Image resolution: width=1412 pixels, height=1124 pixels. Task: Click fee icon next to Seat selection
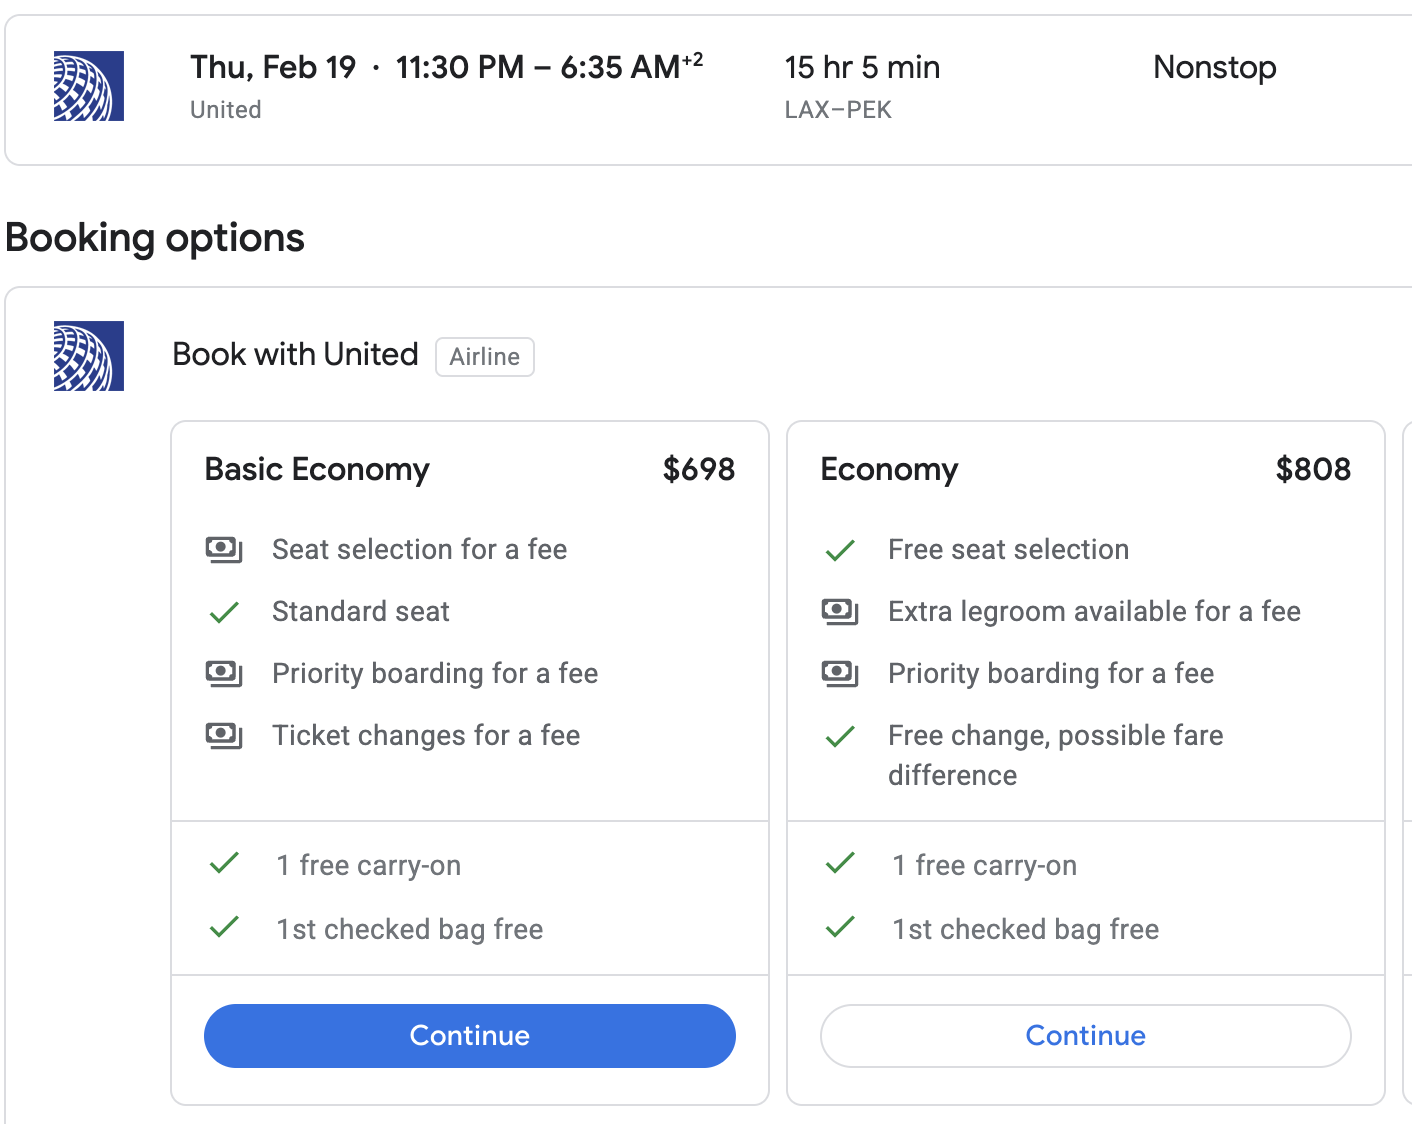(224, 549)
